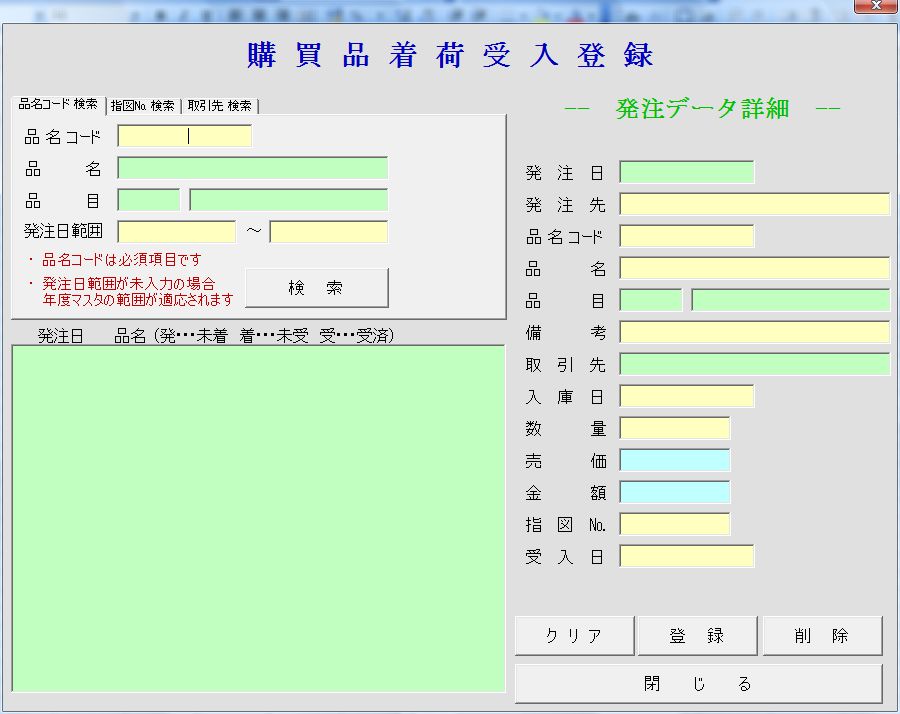Switch to the 品名コード 検索 tab

58,105
